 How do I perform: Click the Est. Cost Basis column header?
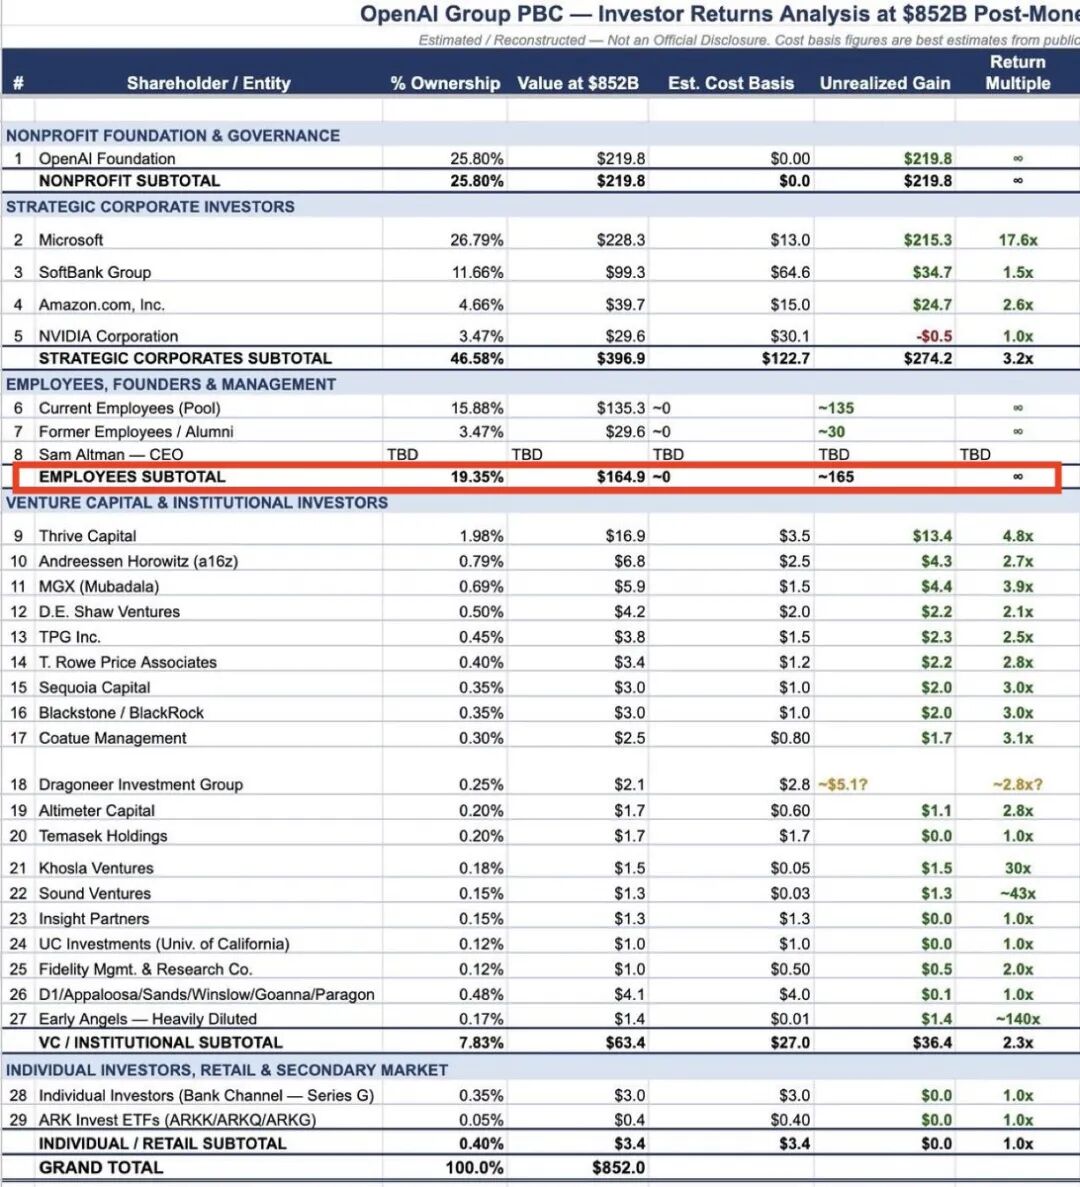730,83
